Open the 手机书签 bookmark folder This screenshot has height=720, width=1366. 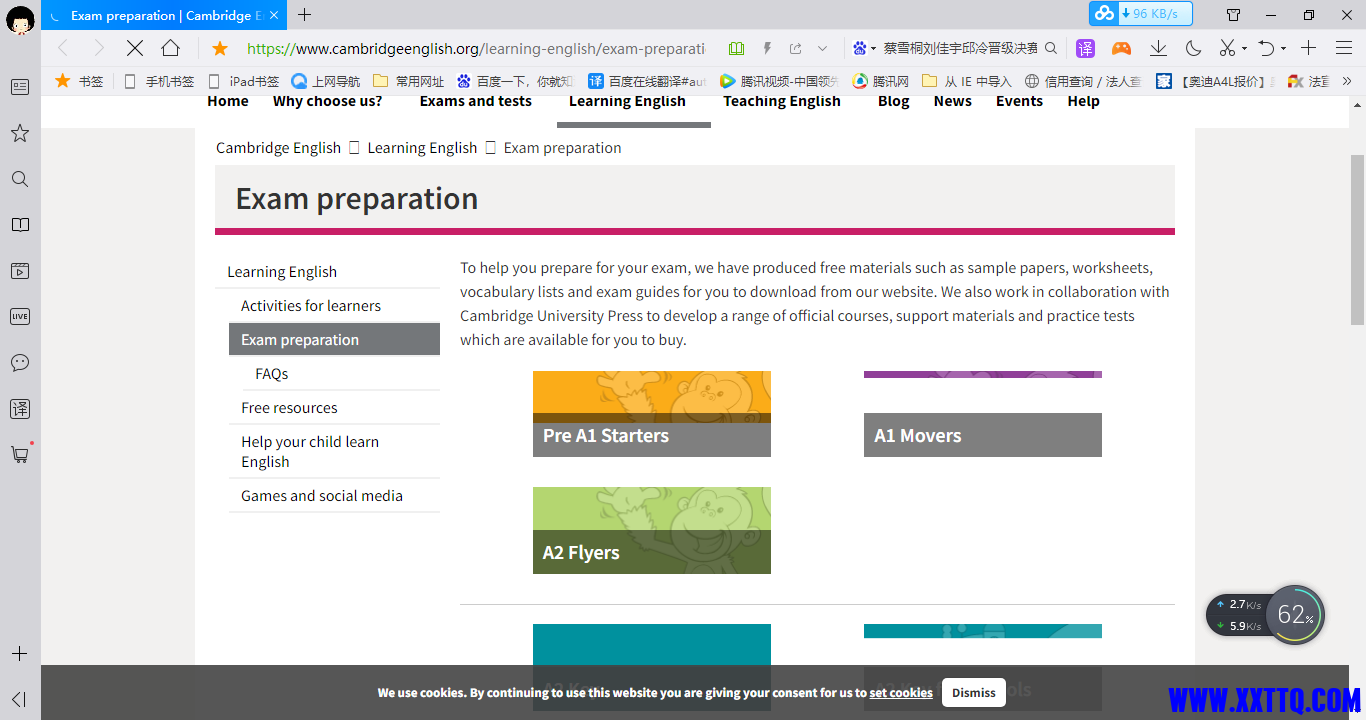point(159,81)
